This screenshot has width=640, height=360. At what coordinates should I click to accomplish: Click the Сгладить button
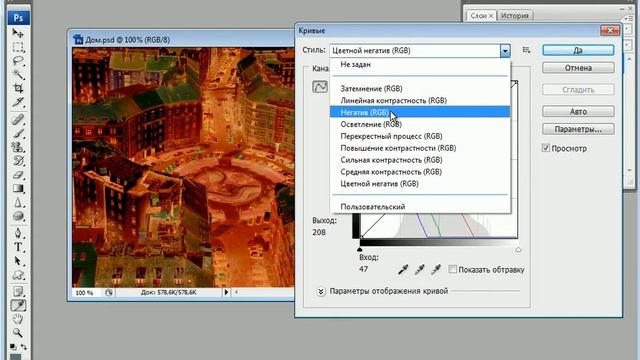point(578,89)
